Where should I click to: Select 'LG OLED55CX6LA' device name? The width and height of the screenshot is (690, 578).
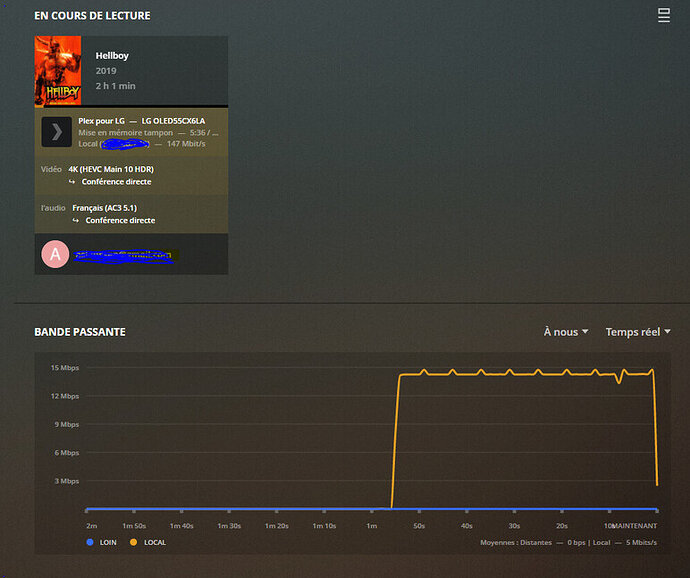point(173,121)
